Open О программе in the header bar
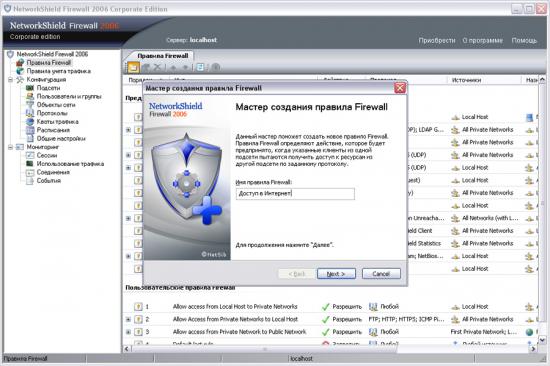 click(482, 40)
